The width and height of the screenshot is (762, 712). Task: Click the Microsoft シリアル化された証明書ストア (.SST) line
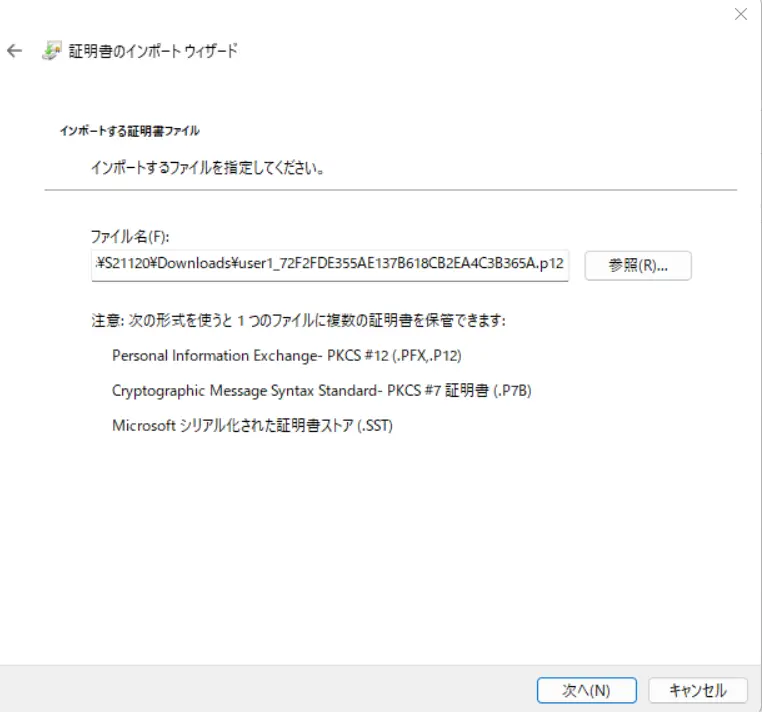(x=252, y=426)
